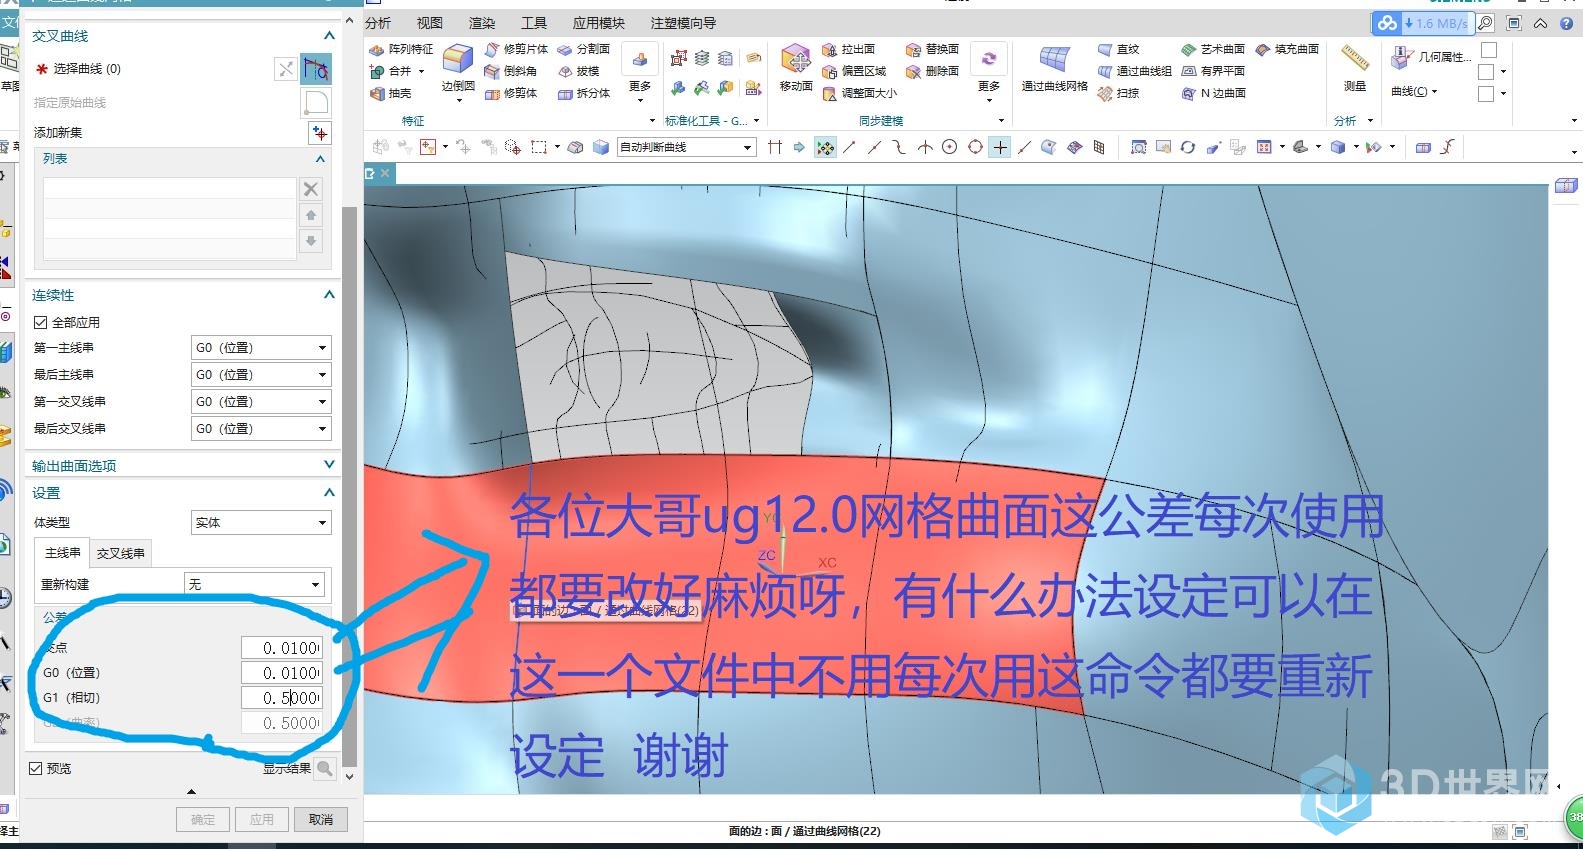Click the 抽壳 (Shell) tool

pyautogui.click(x=390, y=93)
